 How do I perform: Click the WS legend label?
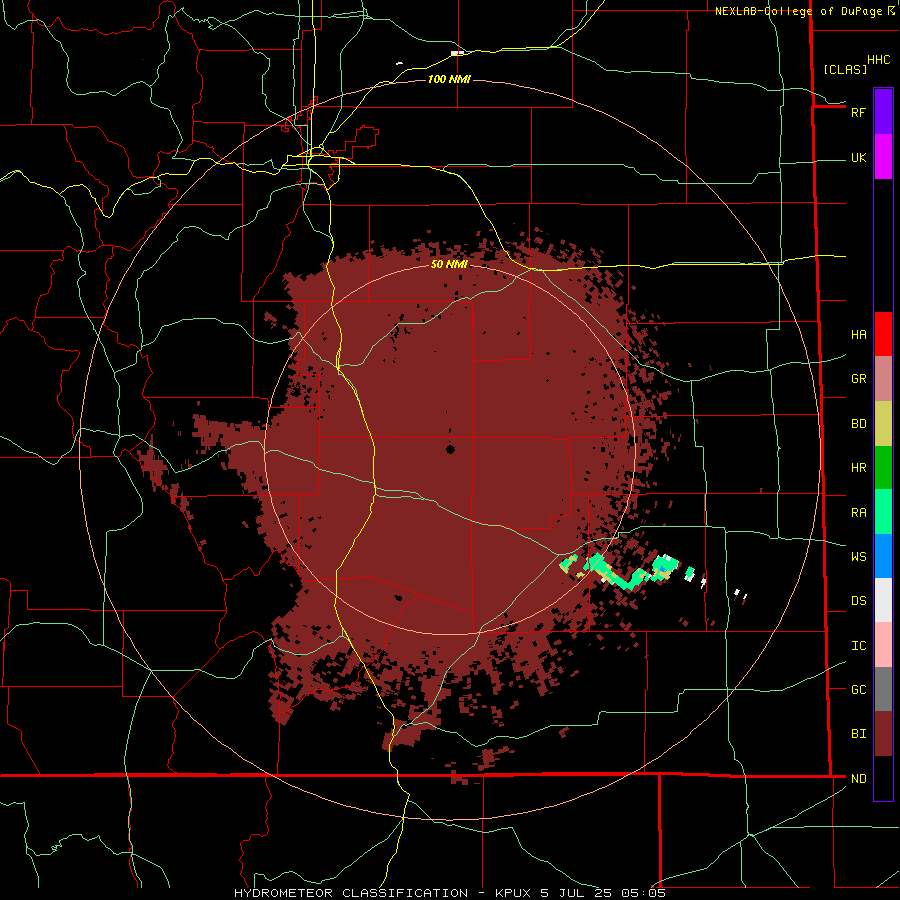pyautogui.click(x=858, y=556)
